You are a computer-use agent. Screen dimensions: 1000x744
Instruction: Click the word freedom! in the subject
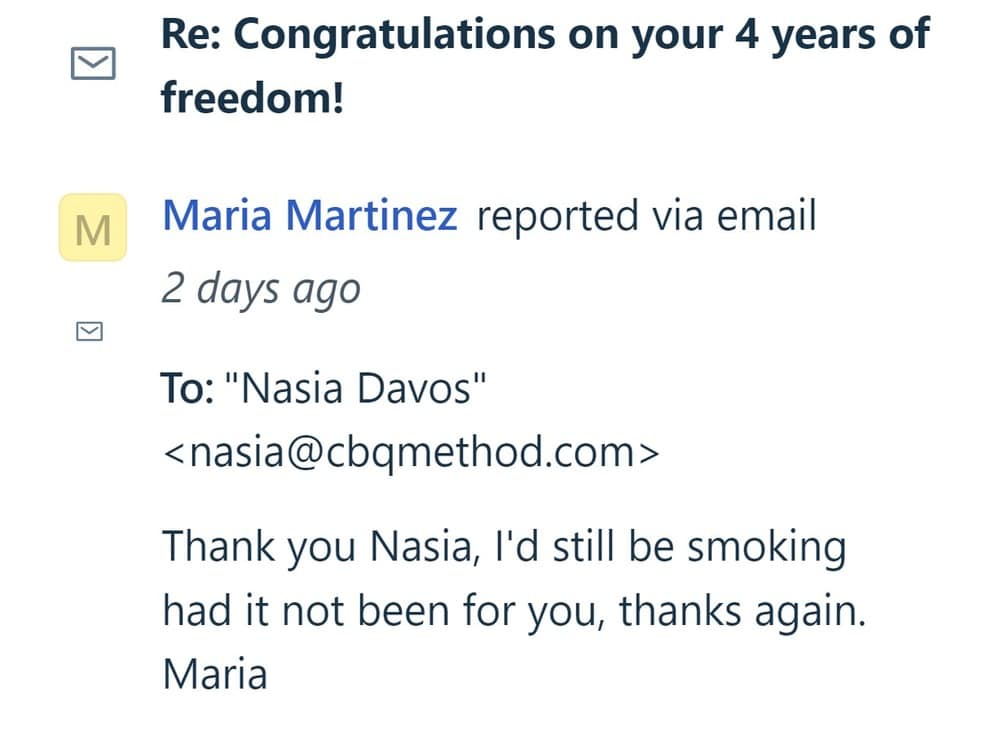coord(252,98)
